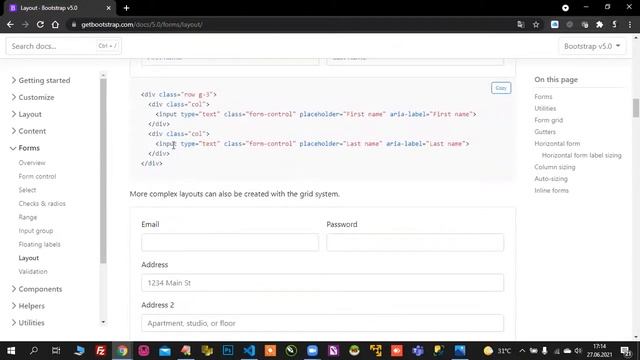
Task: Close the Layout Bootstrap v5.0 tab
Action: pyautogui.click(x=109, y=8)
